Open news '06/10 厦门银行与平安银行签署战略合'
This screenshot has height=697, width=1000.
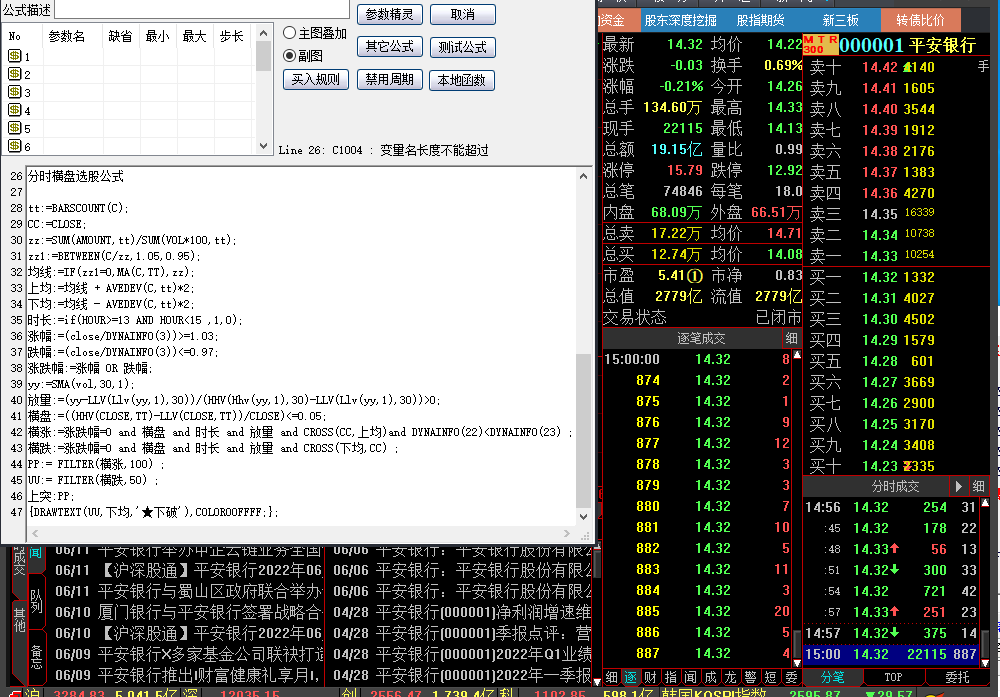189,612
